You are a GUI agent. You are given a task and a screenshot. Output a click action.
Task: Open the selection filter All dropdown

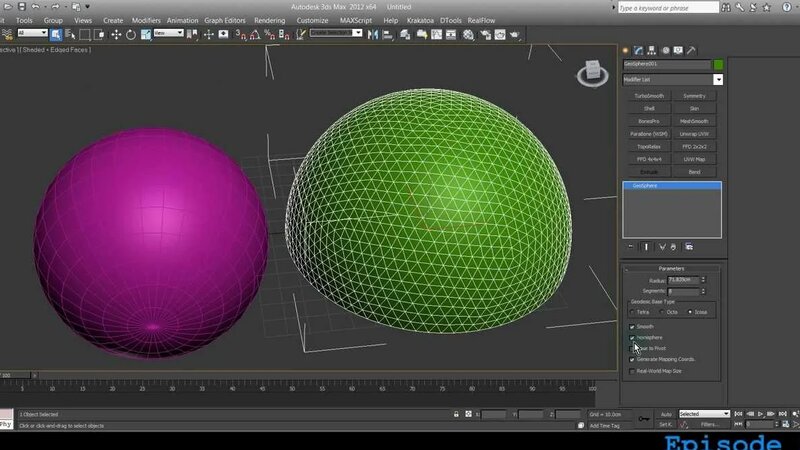pyautogui.click(x=32, y=33)
